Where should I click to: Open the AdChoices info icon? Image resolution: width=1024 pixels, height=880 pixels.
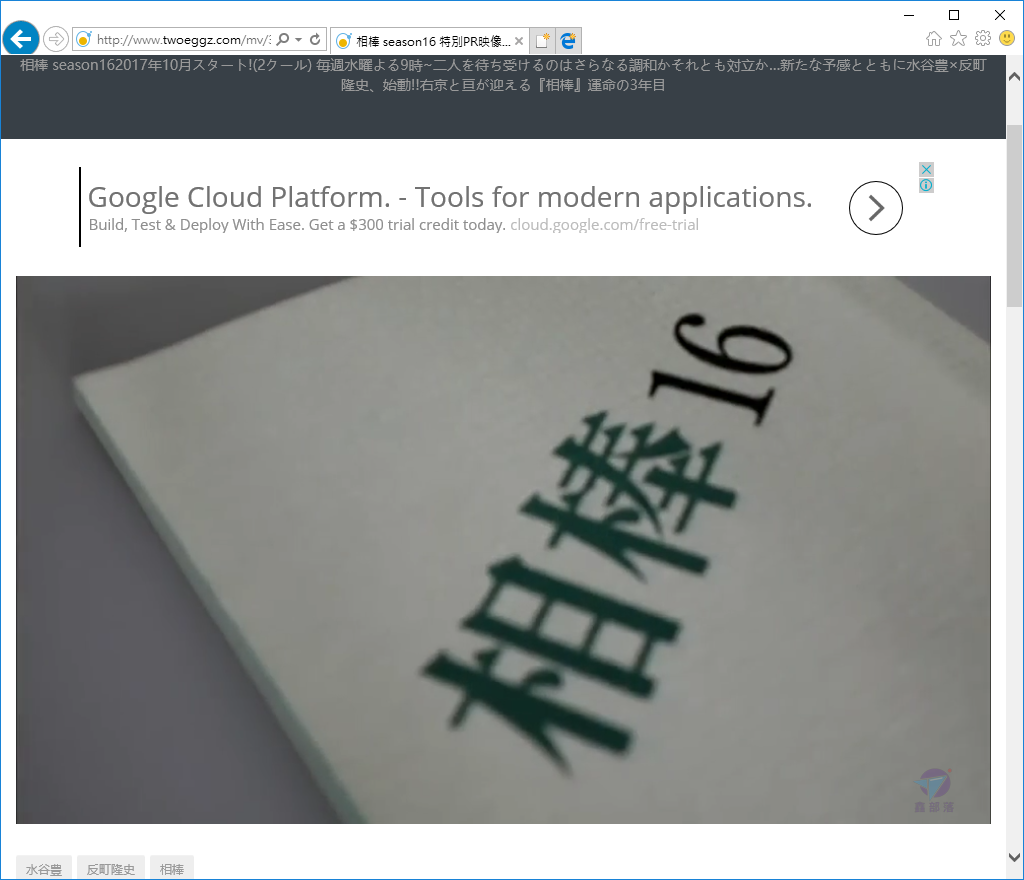tap(926, 185)
